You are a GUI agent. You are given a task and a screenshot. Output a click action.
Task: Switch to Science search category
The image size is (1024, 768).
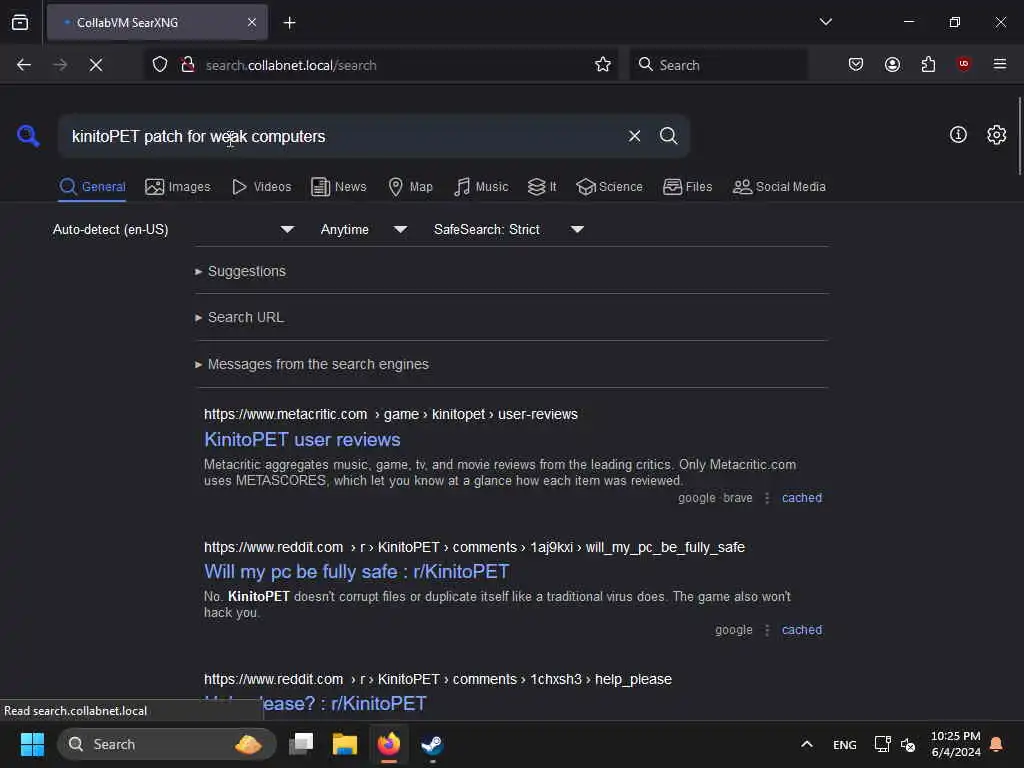click(x=609, y=187)
